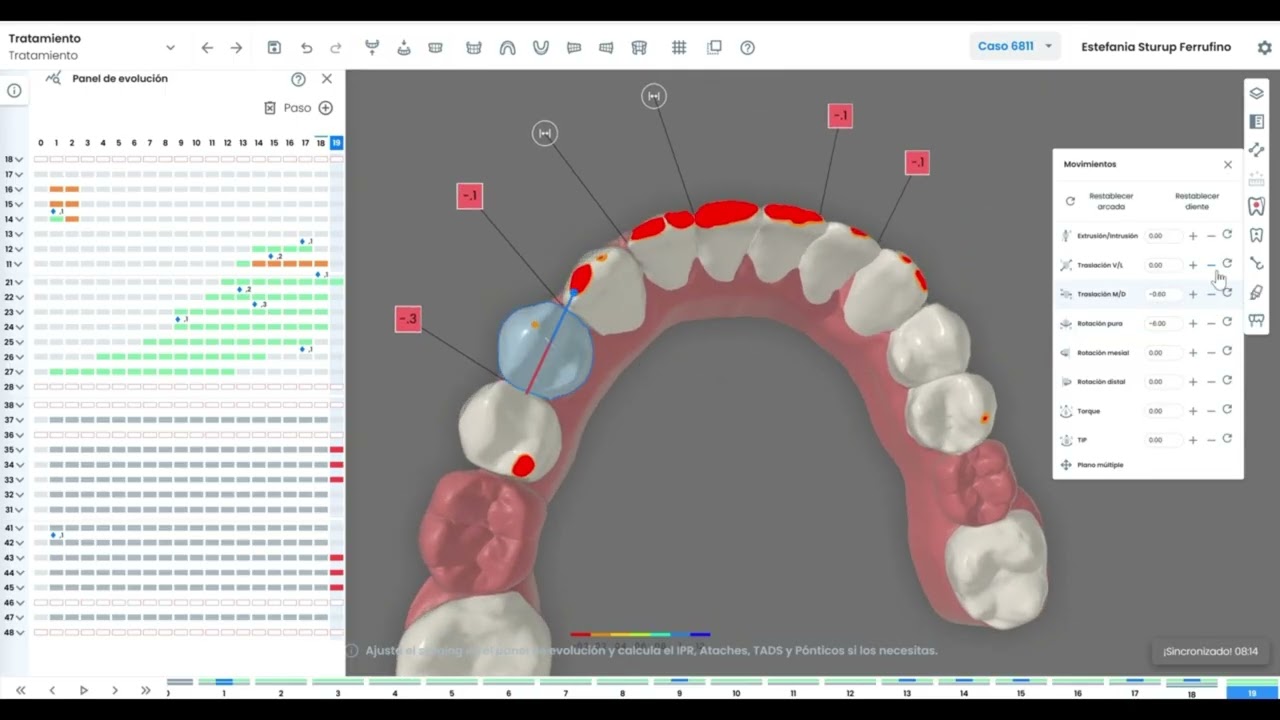Add a step with the plus icon near Paso
Viewport: 1280px width, 720px height.
click(x=325, y=108)
